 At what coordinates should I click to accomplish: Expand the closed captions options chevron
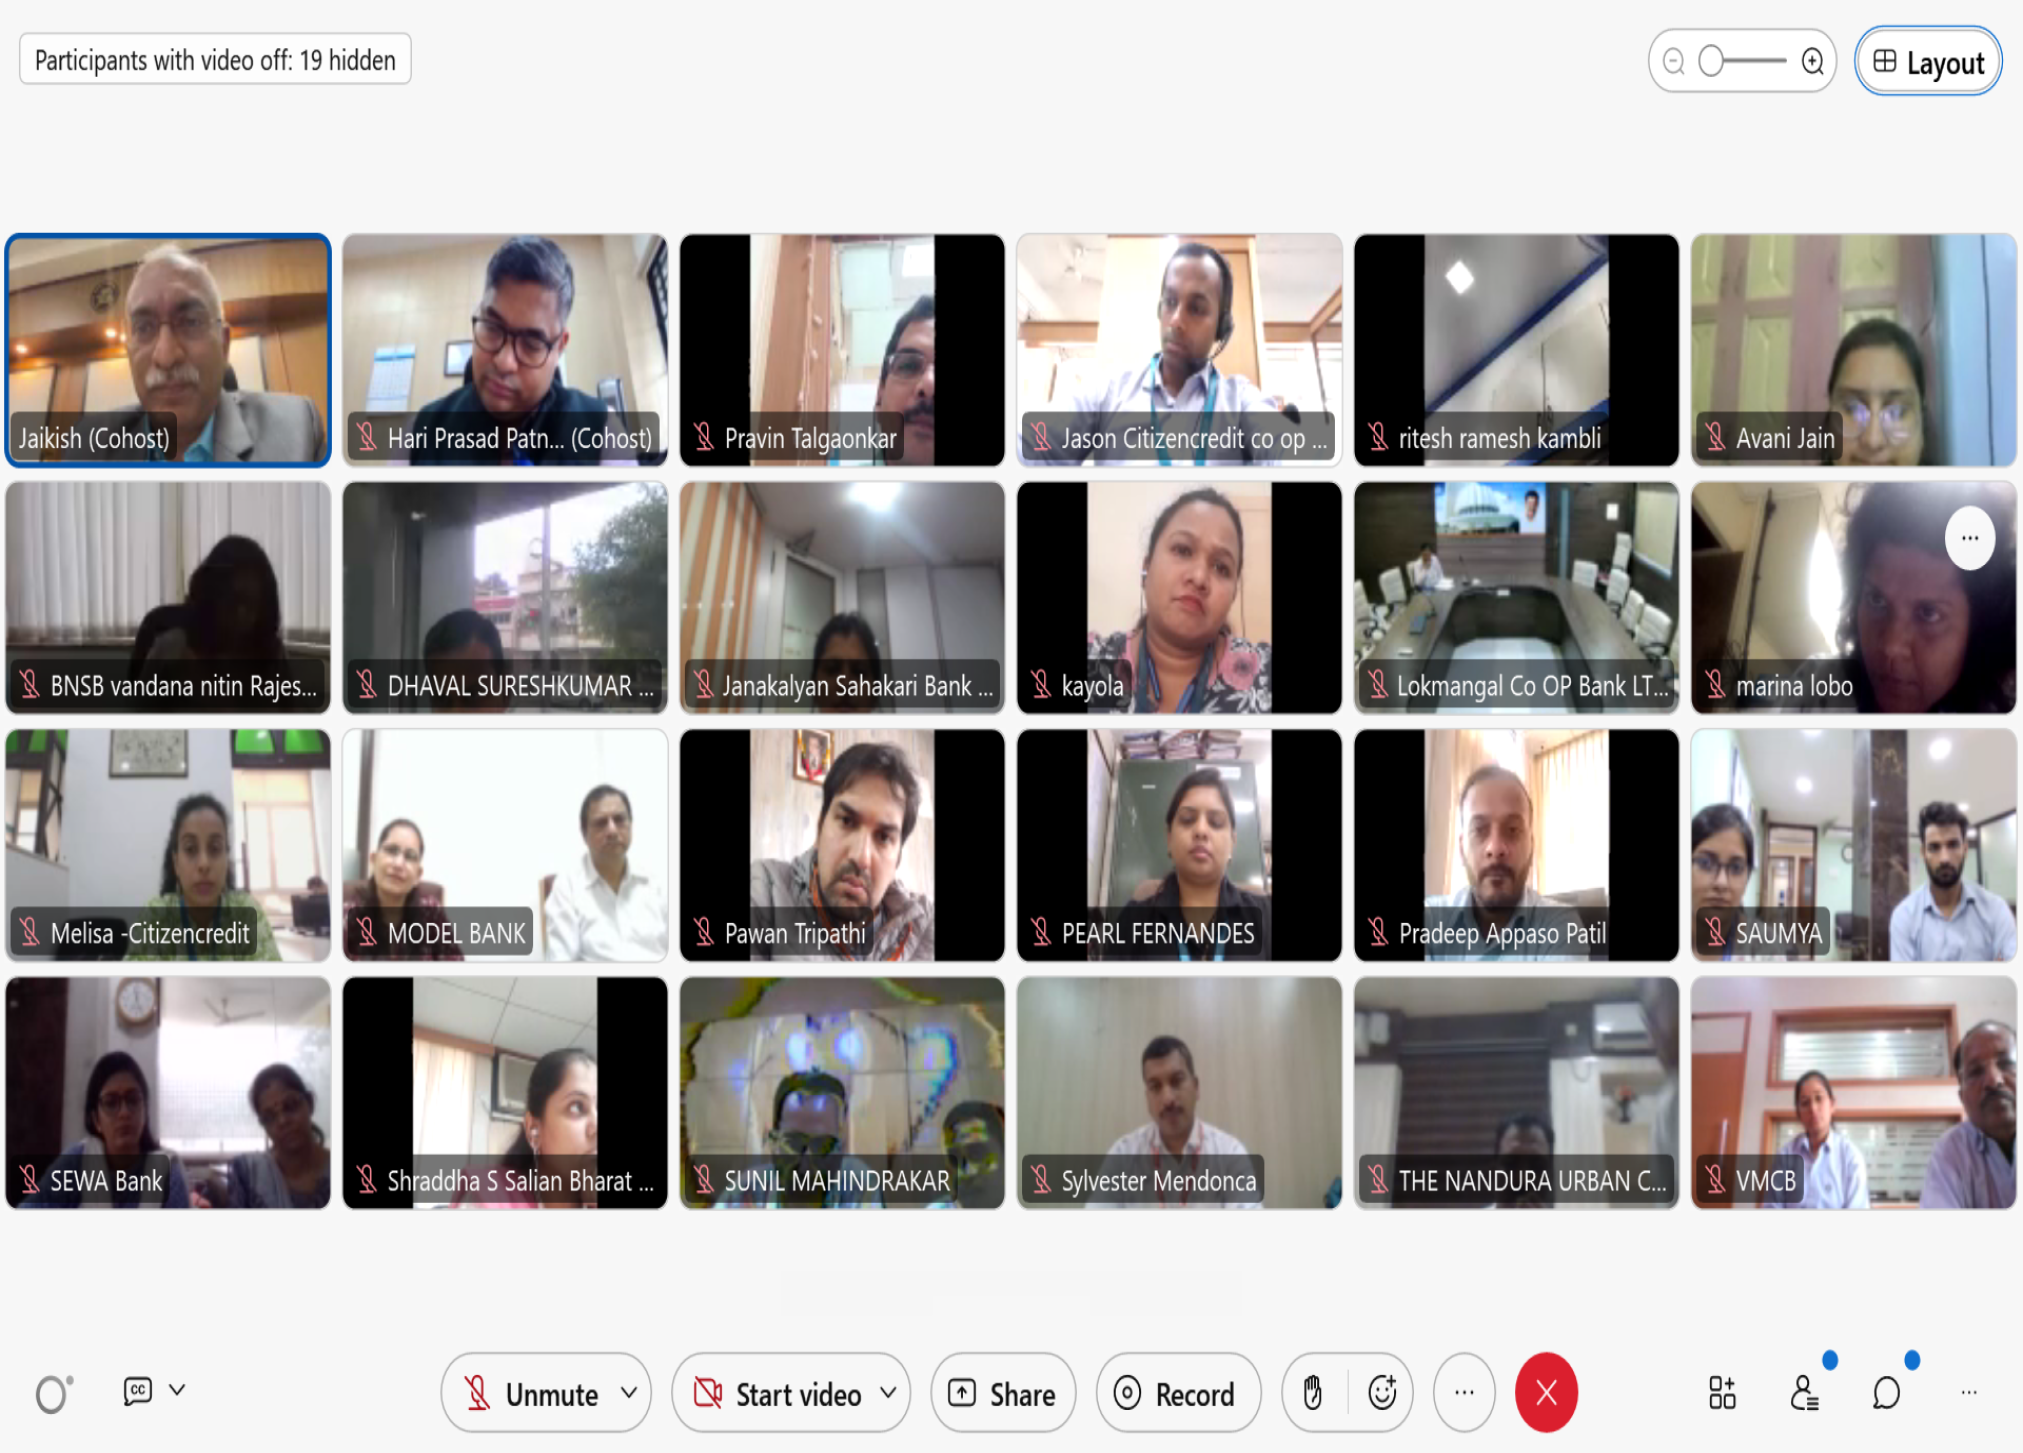coord(177,1389)
